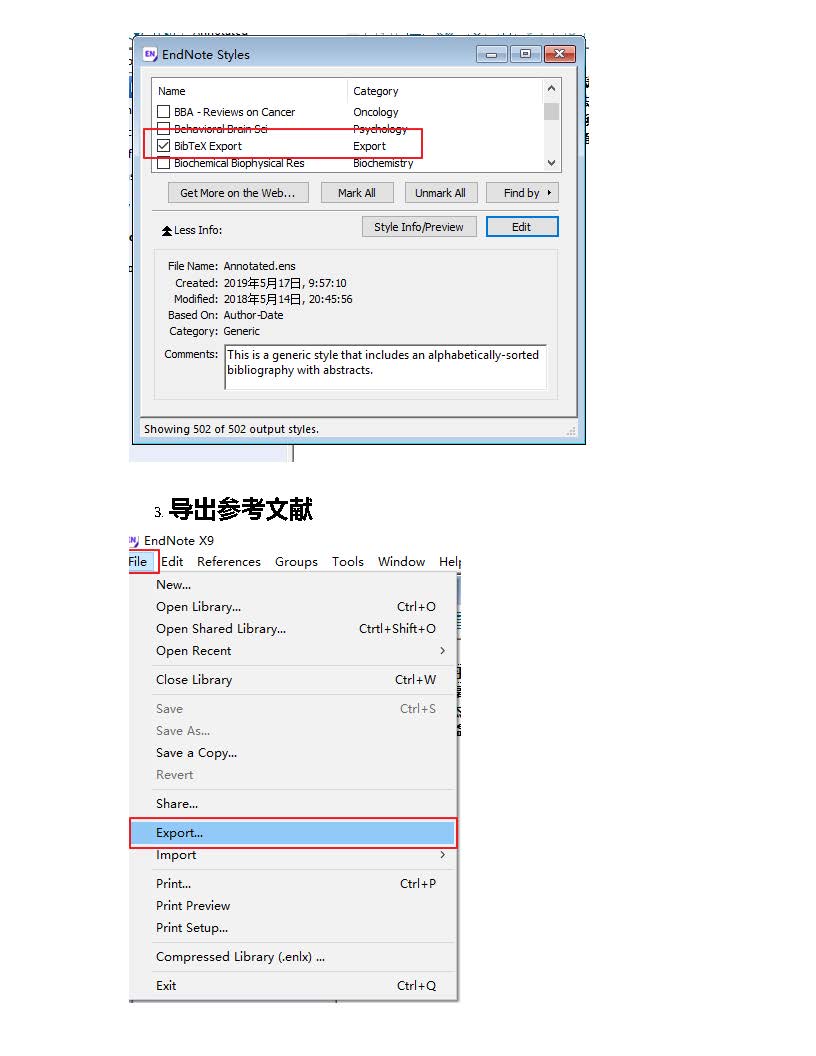
Task: Select Close Library menu entry
Action: point(293,680)
